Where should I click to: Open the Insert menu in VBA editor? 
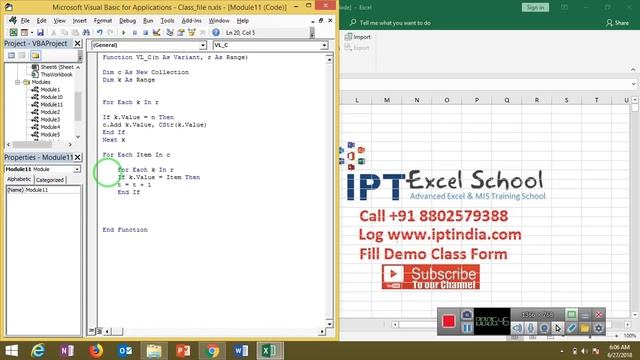(80, 20)
